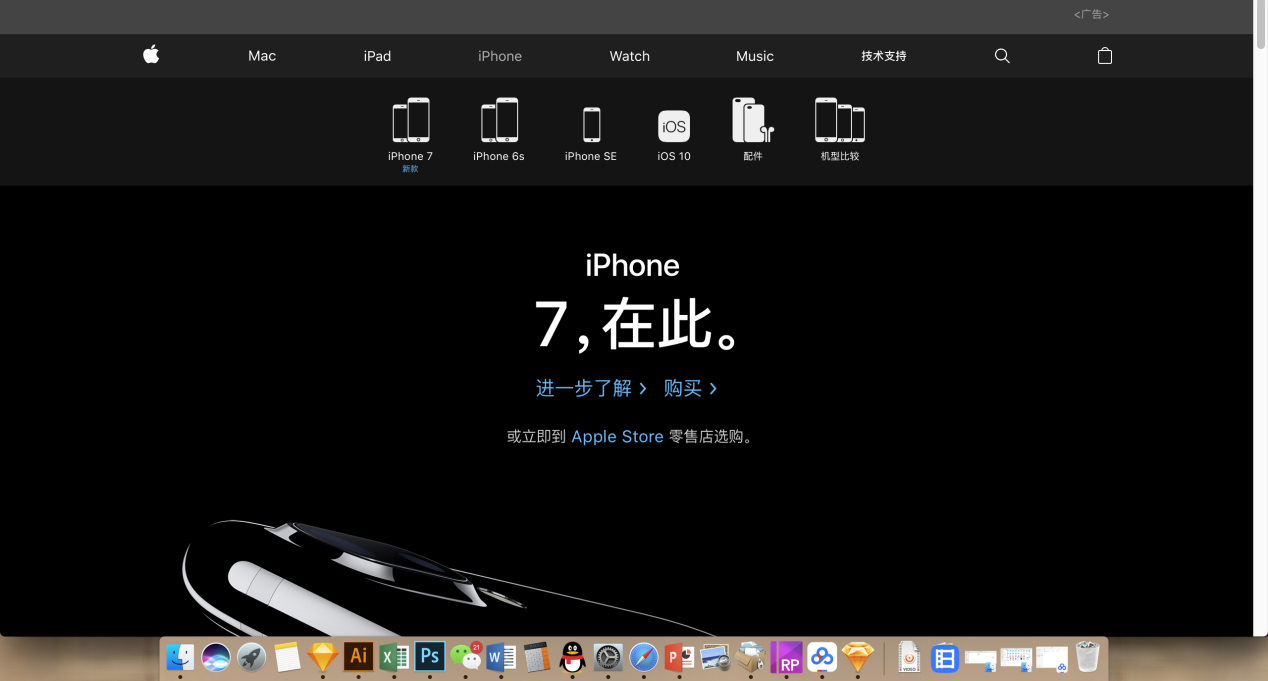The image size is (1268, 681).
Task: Open 技术支持 in the navigation bar
Action: 884,56
